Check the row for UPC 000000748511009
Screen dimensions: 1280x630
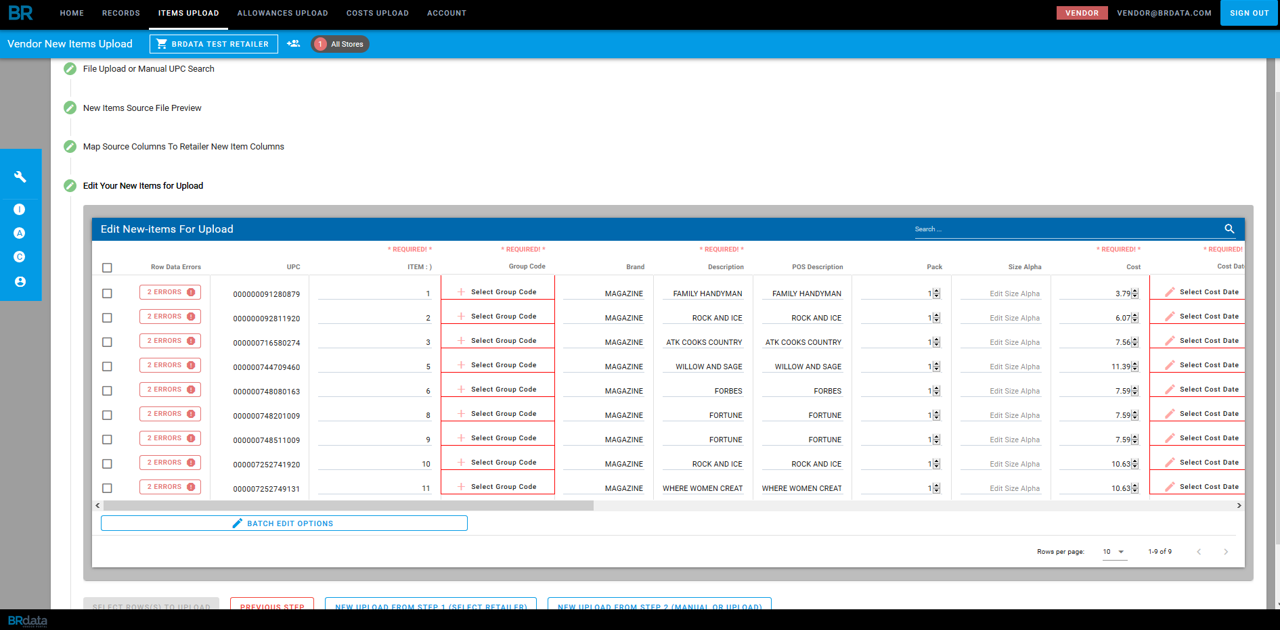pyautogui.click(x=107, y=440)
